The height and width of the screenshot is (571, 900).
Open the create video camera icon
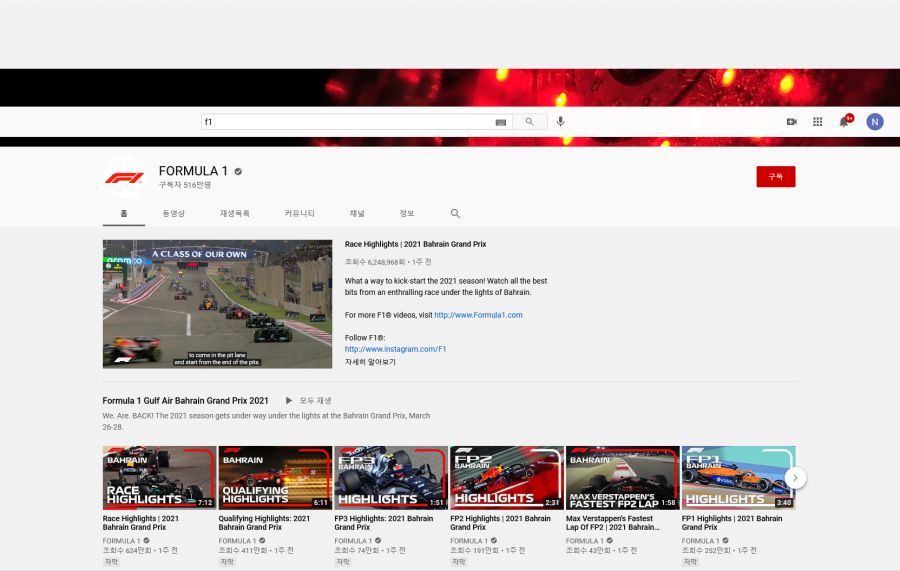792,122
